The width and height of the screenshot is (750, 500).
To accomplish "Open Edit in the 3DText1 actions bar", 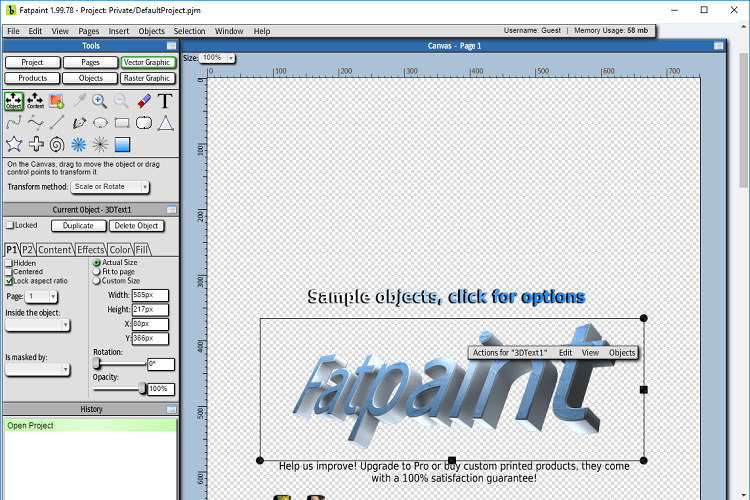I will click(565, 353).
